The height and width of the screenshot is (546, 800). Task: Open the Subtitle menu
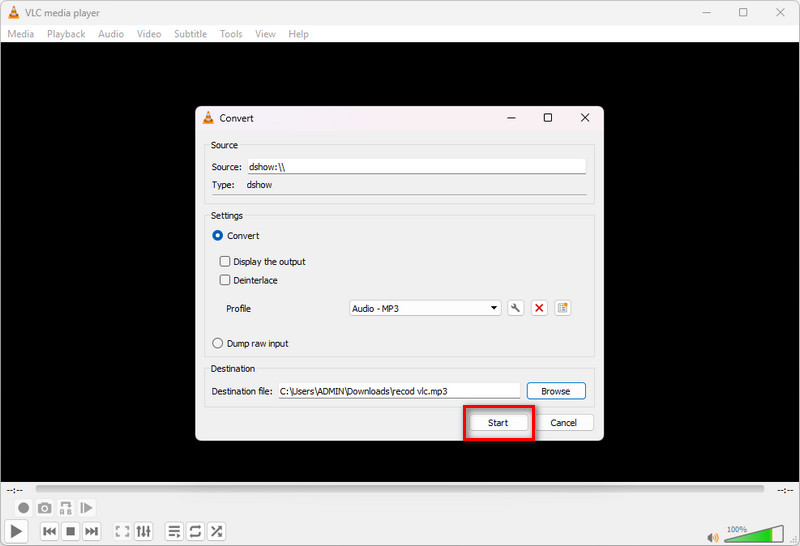[x=190, y=34]
